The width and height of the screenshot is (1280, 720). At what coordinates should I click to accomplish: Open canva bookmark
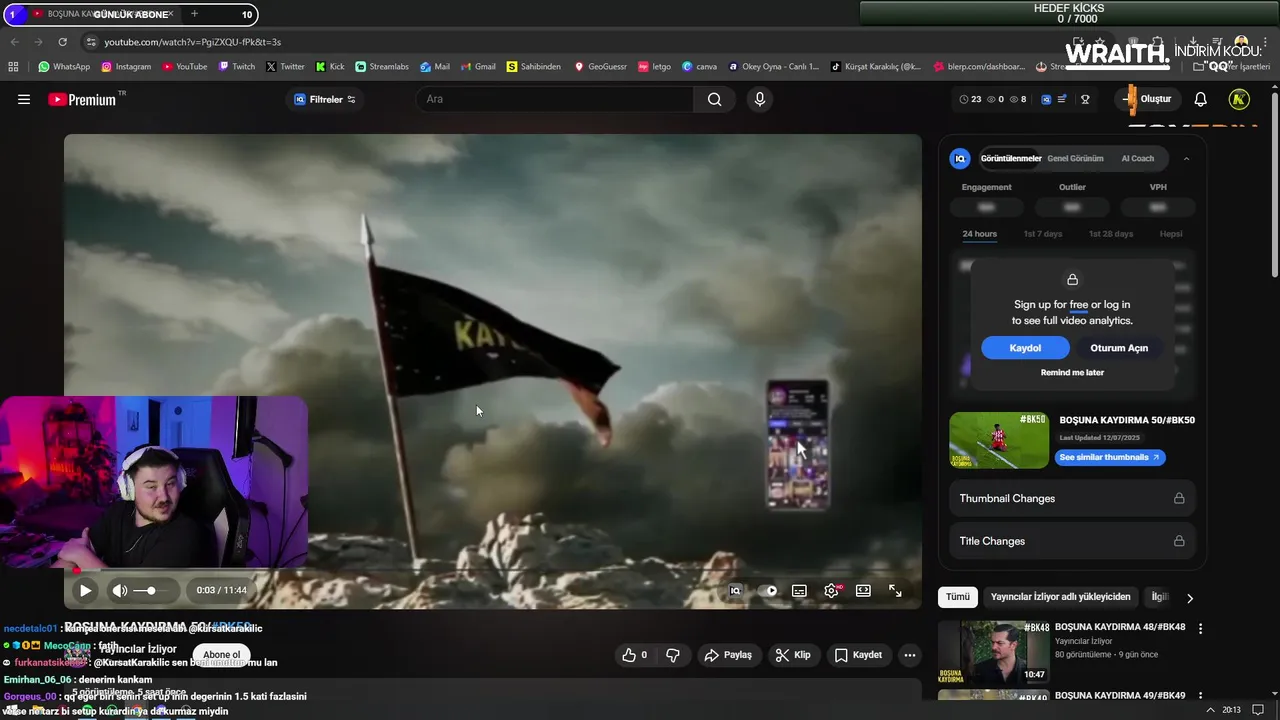pos(699,67)
